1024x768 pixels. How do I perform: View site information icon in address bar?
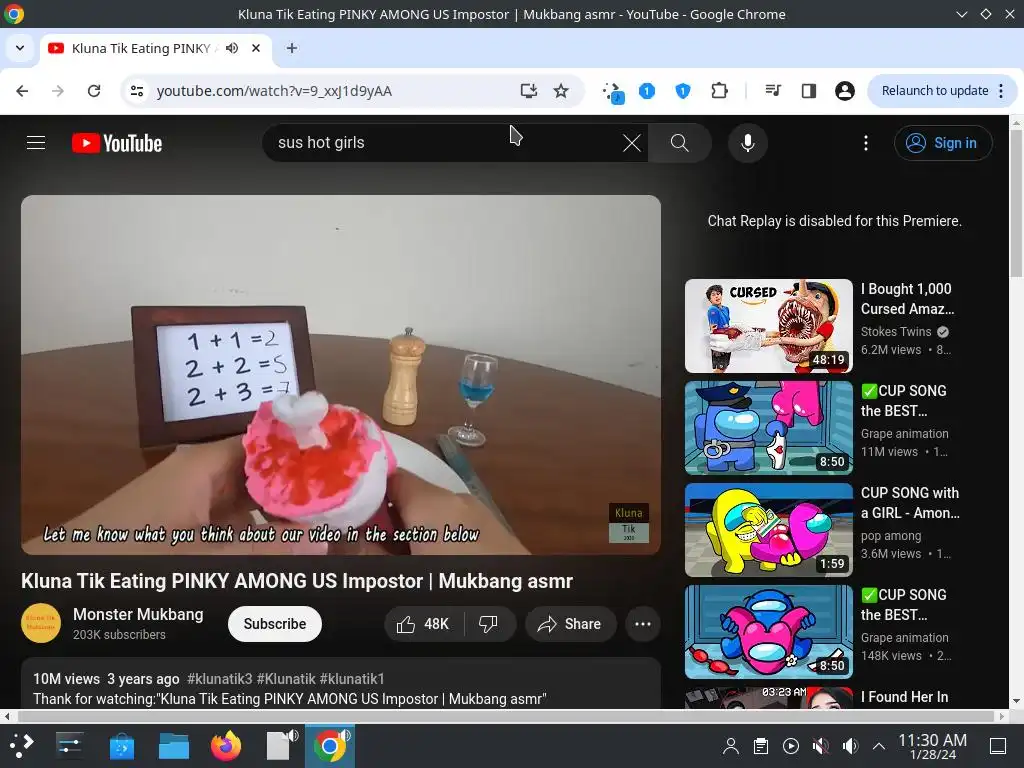pos(136,91)
